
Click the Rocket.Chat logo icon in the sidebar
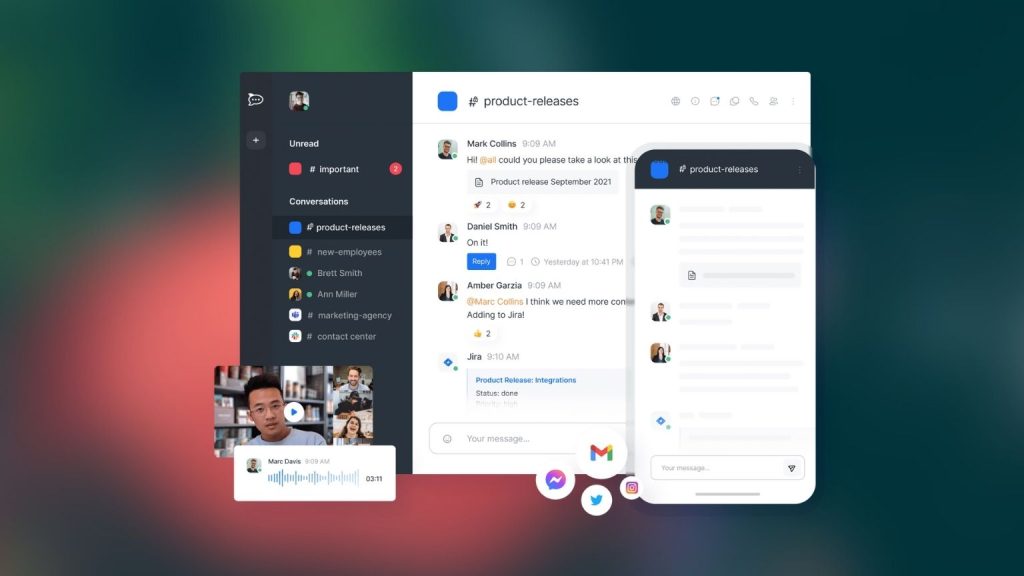tap(255, 99)
